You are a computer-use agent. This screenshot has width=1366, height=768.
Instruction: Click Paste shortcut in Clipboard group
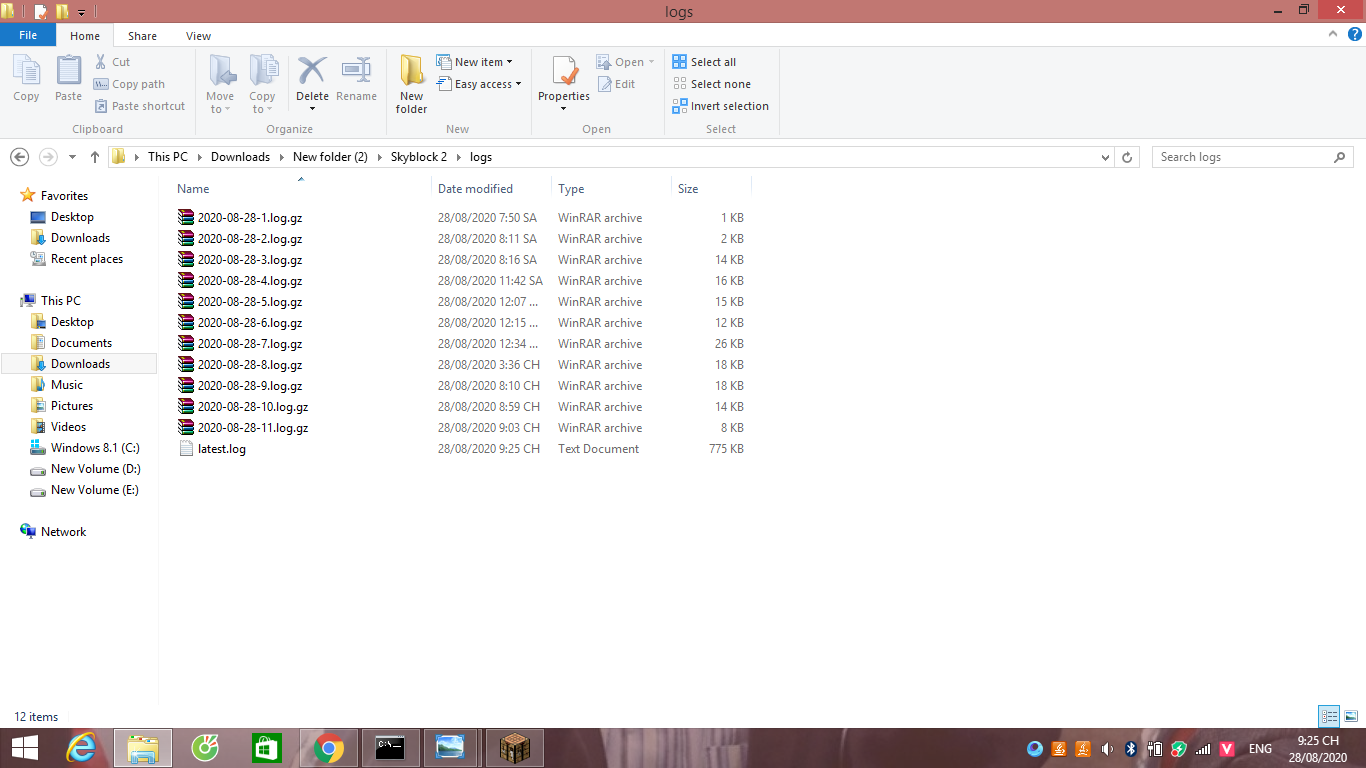point(140,106)
